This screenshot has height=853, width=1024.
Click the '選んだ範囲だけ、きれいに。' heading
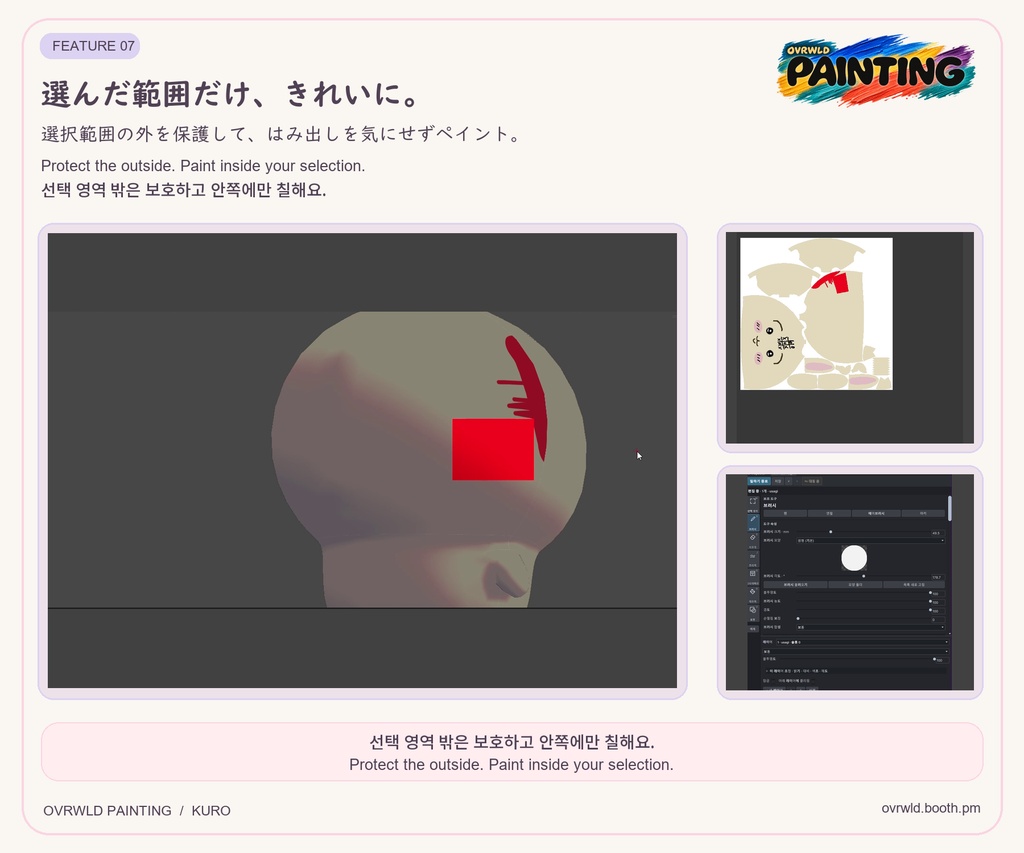click(230, 94)
